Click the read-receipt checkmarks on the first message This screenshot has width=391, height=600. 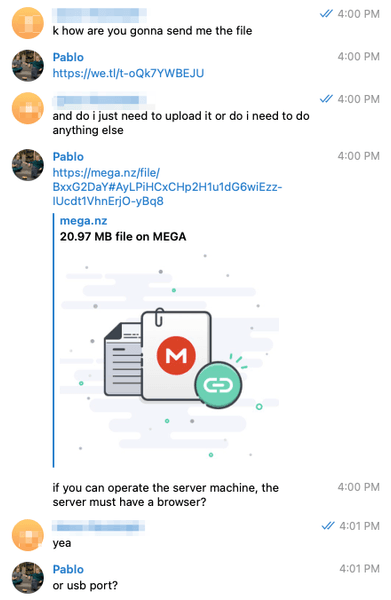click(x=326, y=14)
